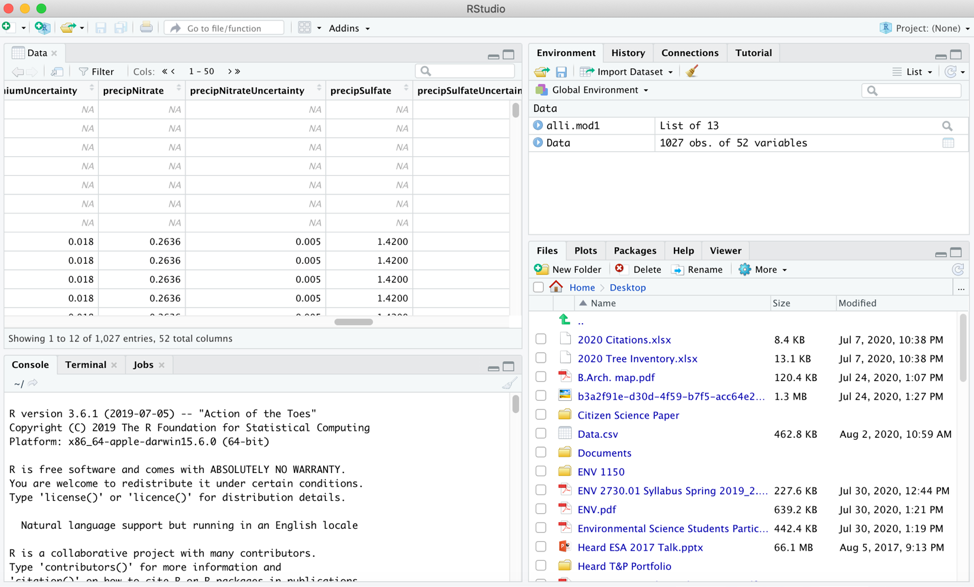This screenshot has width=974, height=587.
Task: Click the load workspace folder icon
Action: pyautogui.click(x=541, y=72)
